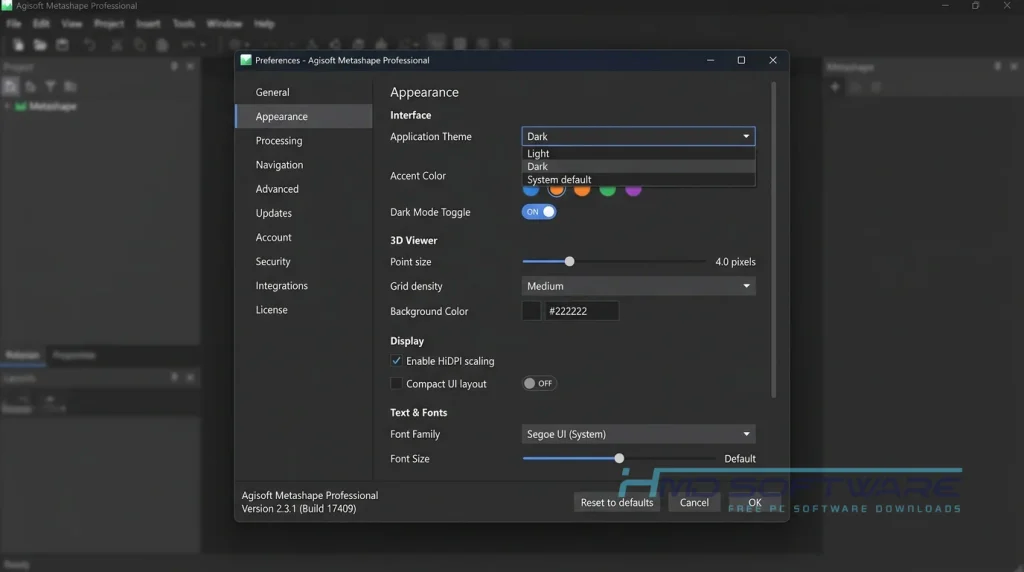Open Advanced preferences section
This screenshot has height=572, width=1024.
point(304,189)
